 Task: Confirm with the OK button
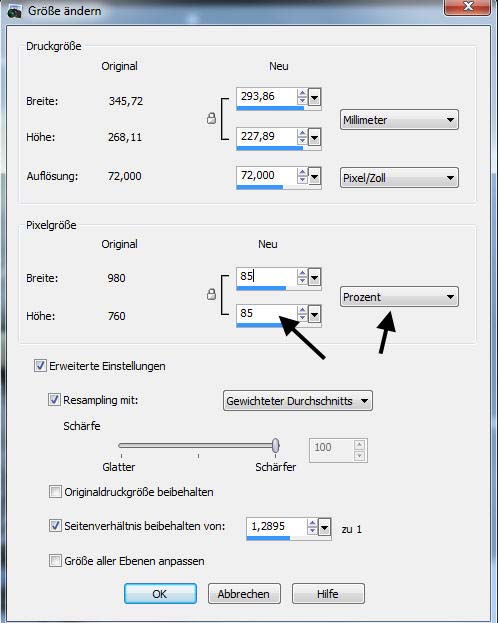(160, 594)
